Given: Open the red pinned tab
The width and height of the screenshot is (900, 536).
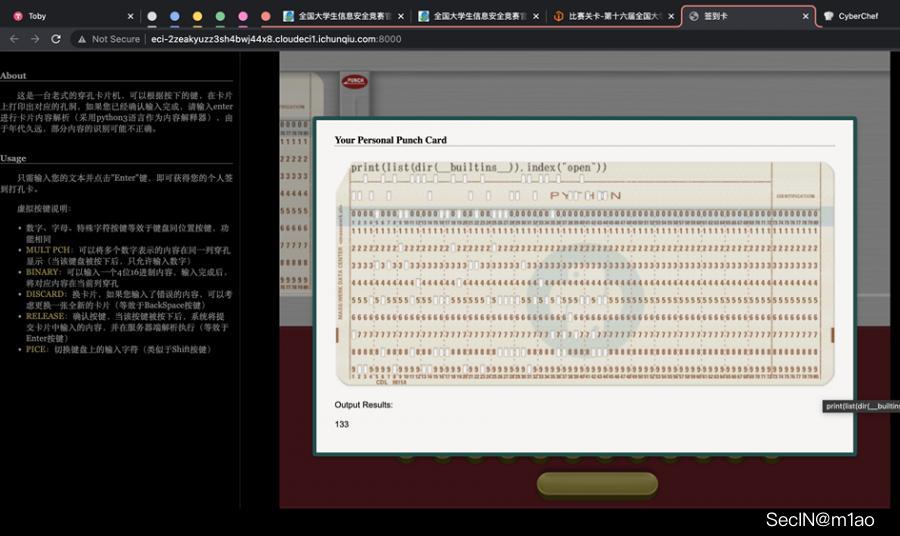Looking at the screenshot, I should [x=266, y=16].
